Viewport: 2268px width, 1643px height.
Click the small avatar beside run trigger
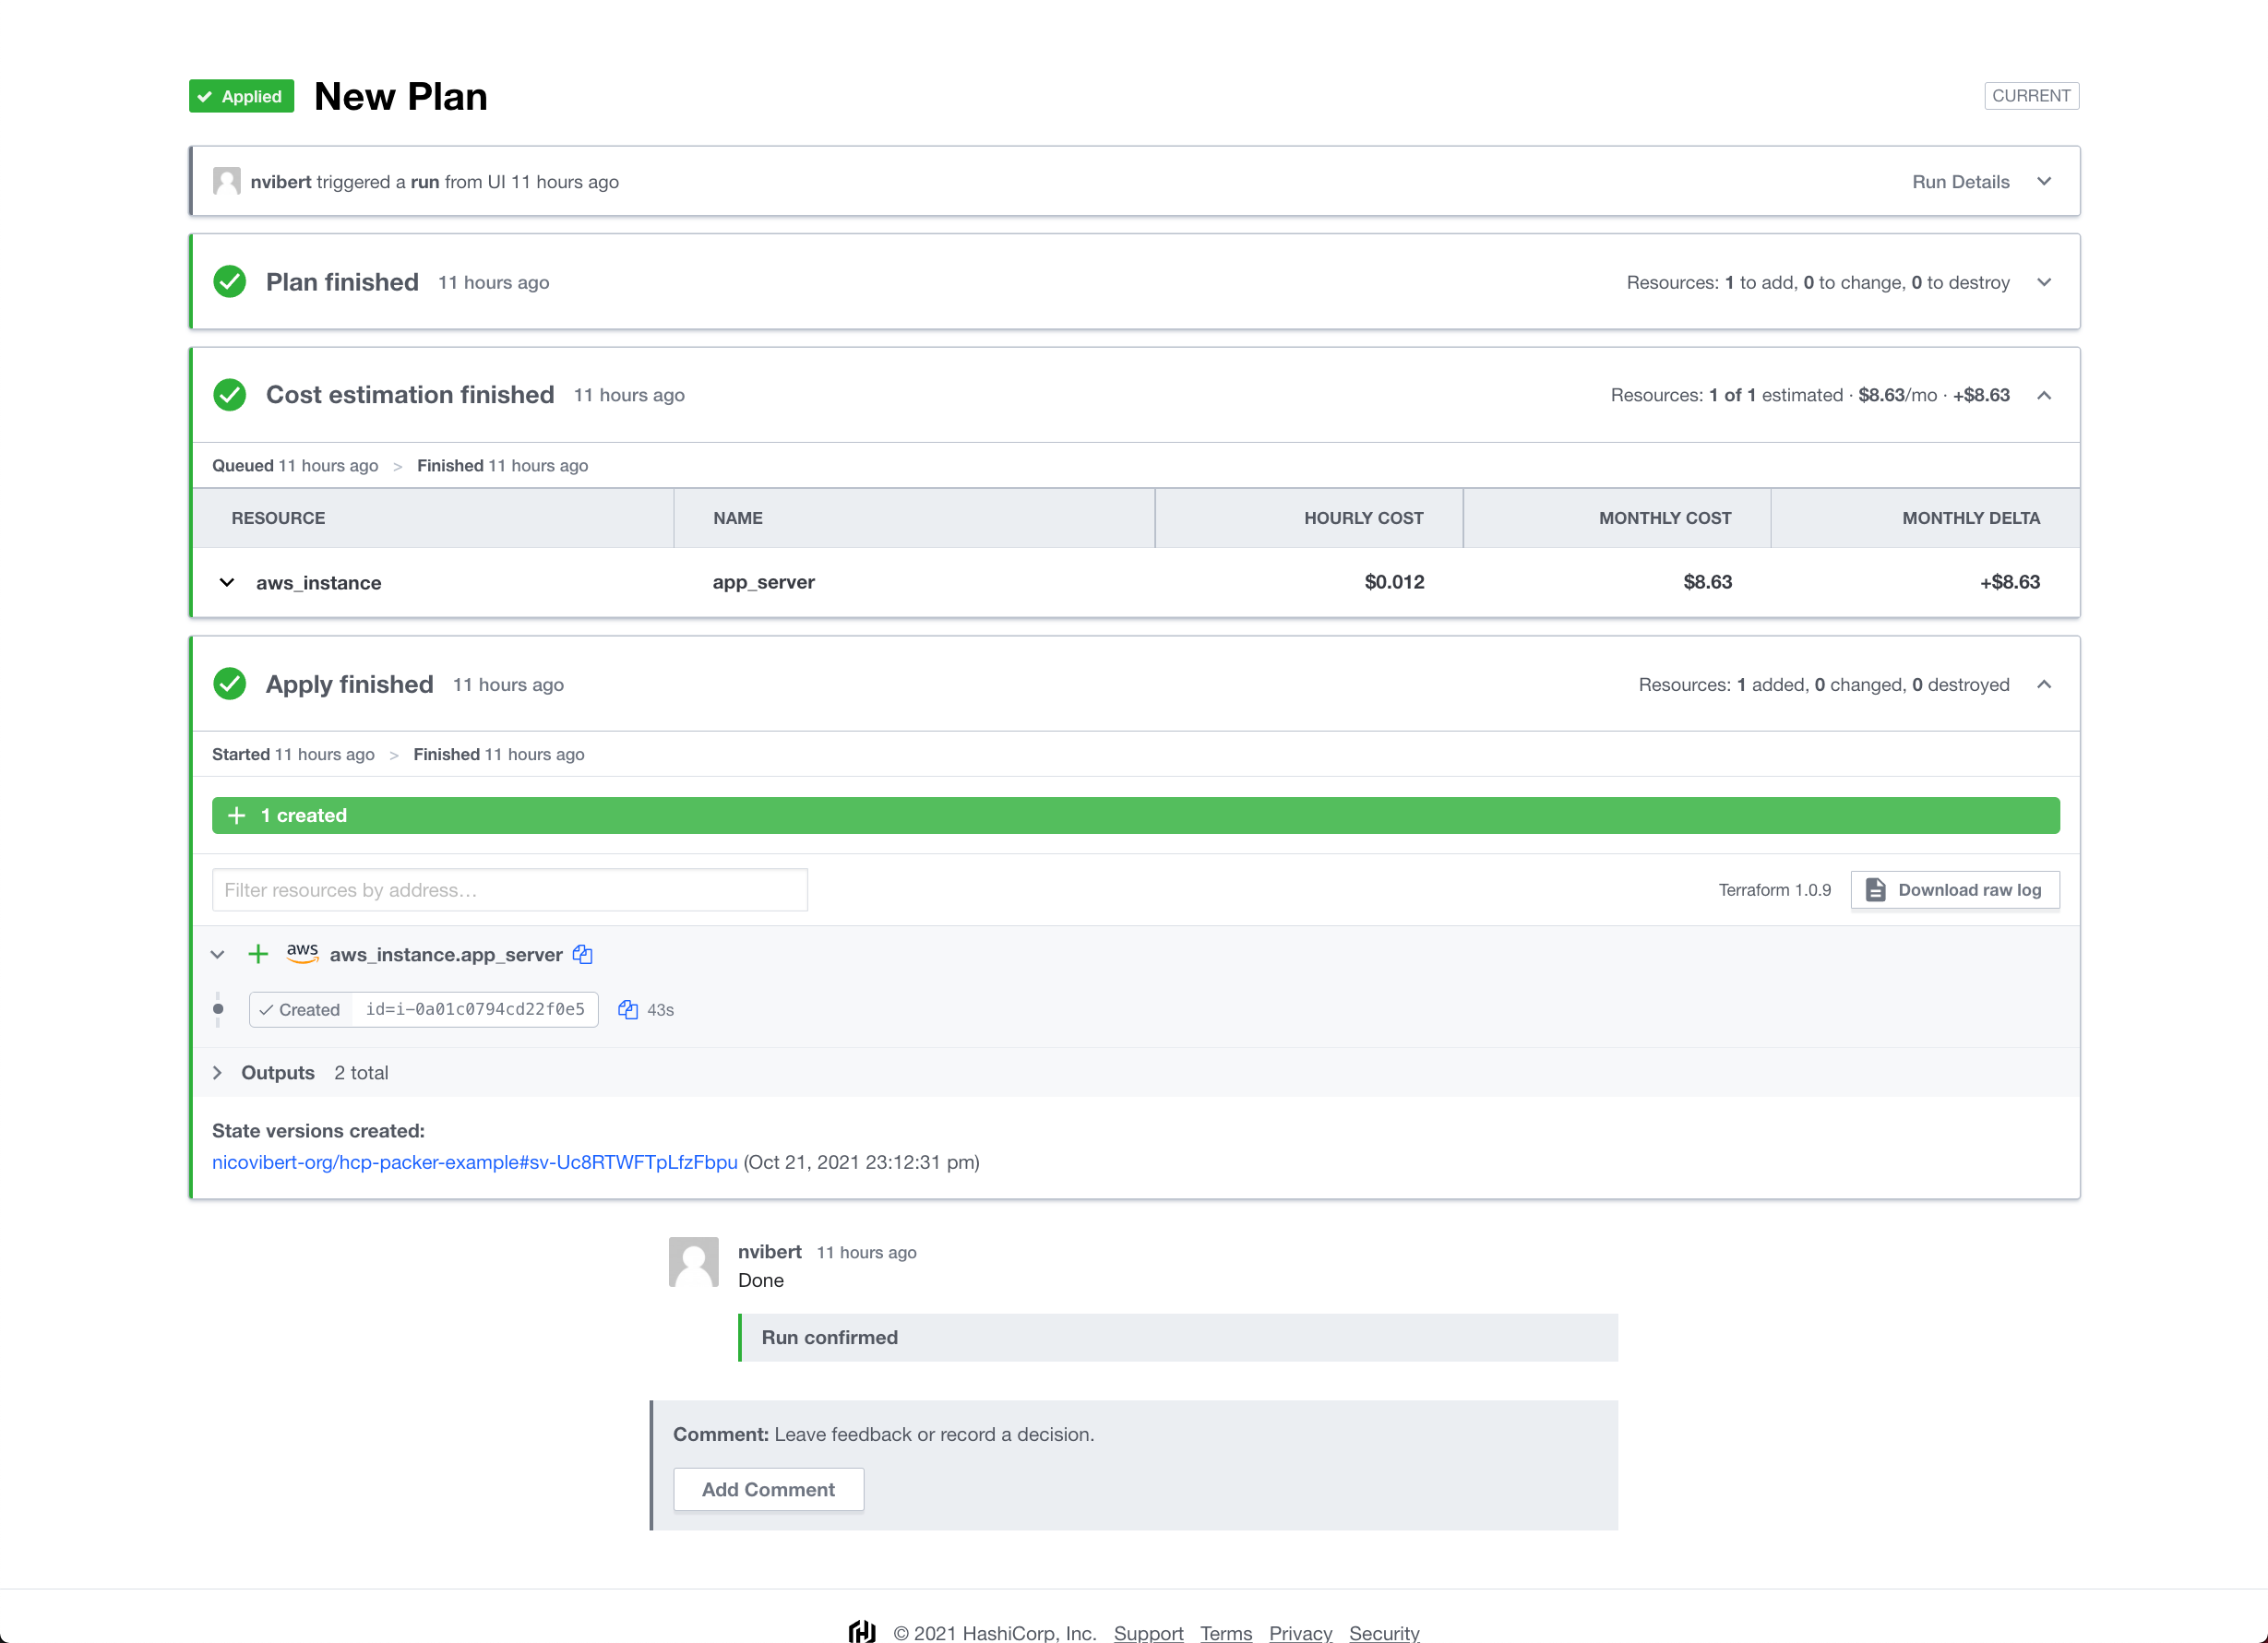227,181
